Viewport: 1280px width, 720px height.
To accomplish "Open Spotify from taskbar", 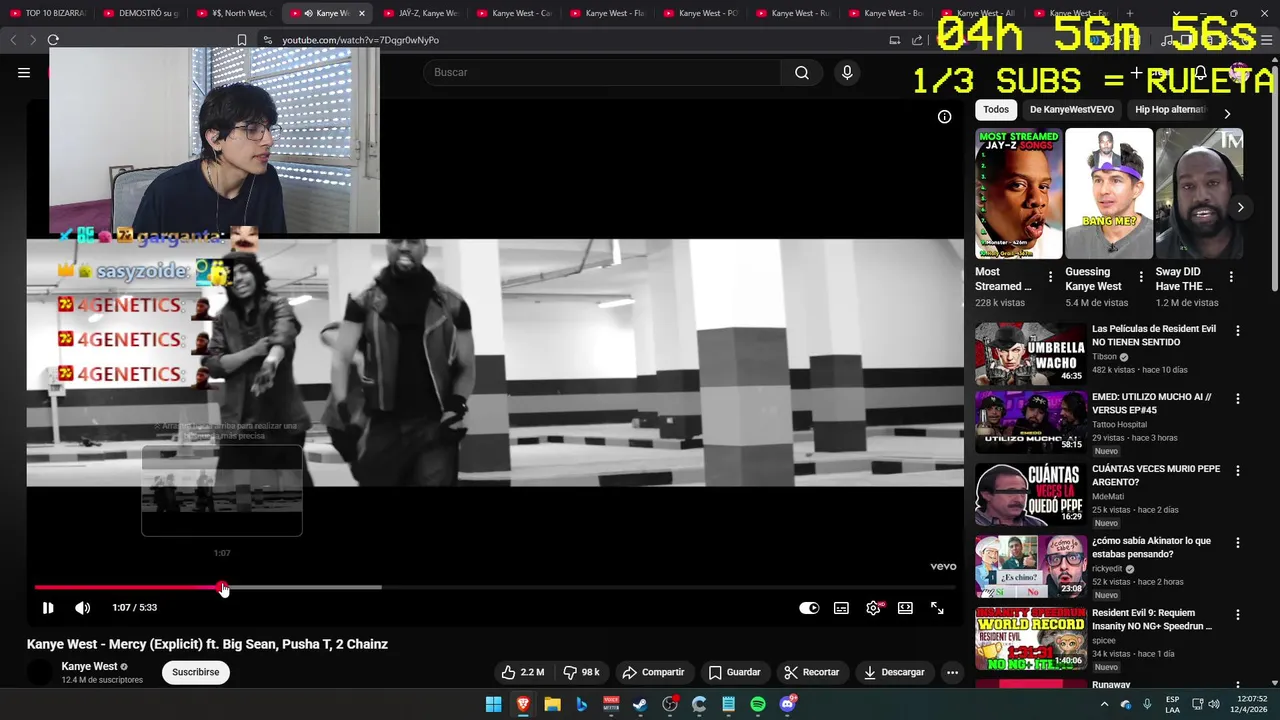I will point(758,705).
